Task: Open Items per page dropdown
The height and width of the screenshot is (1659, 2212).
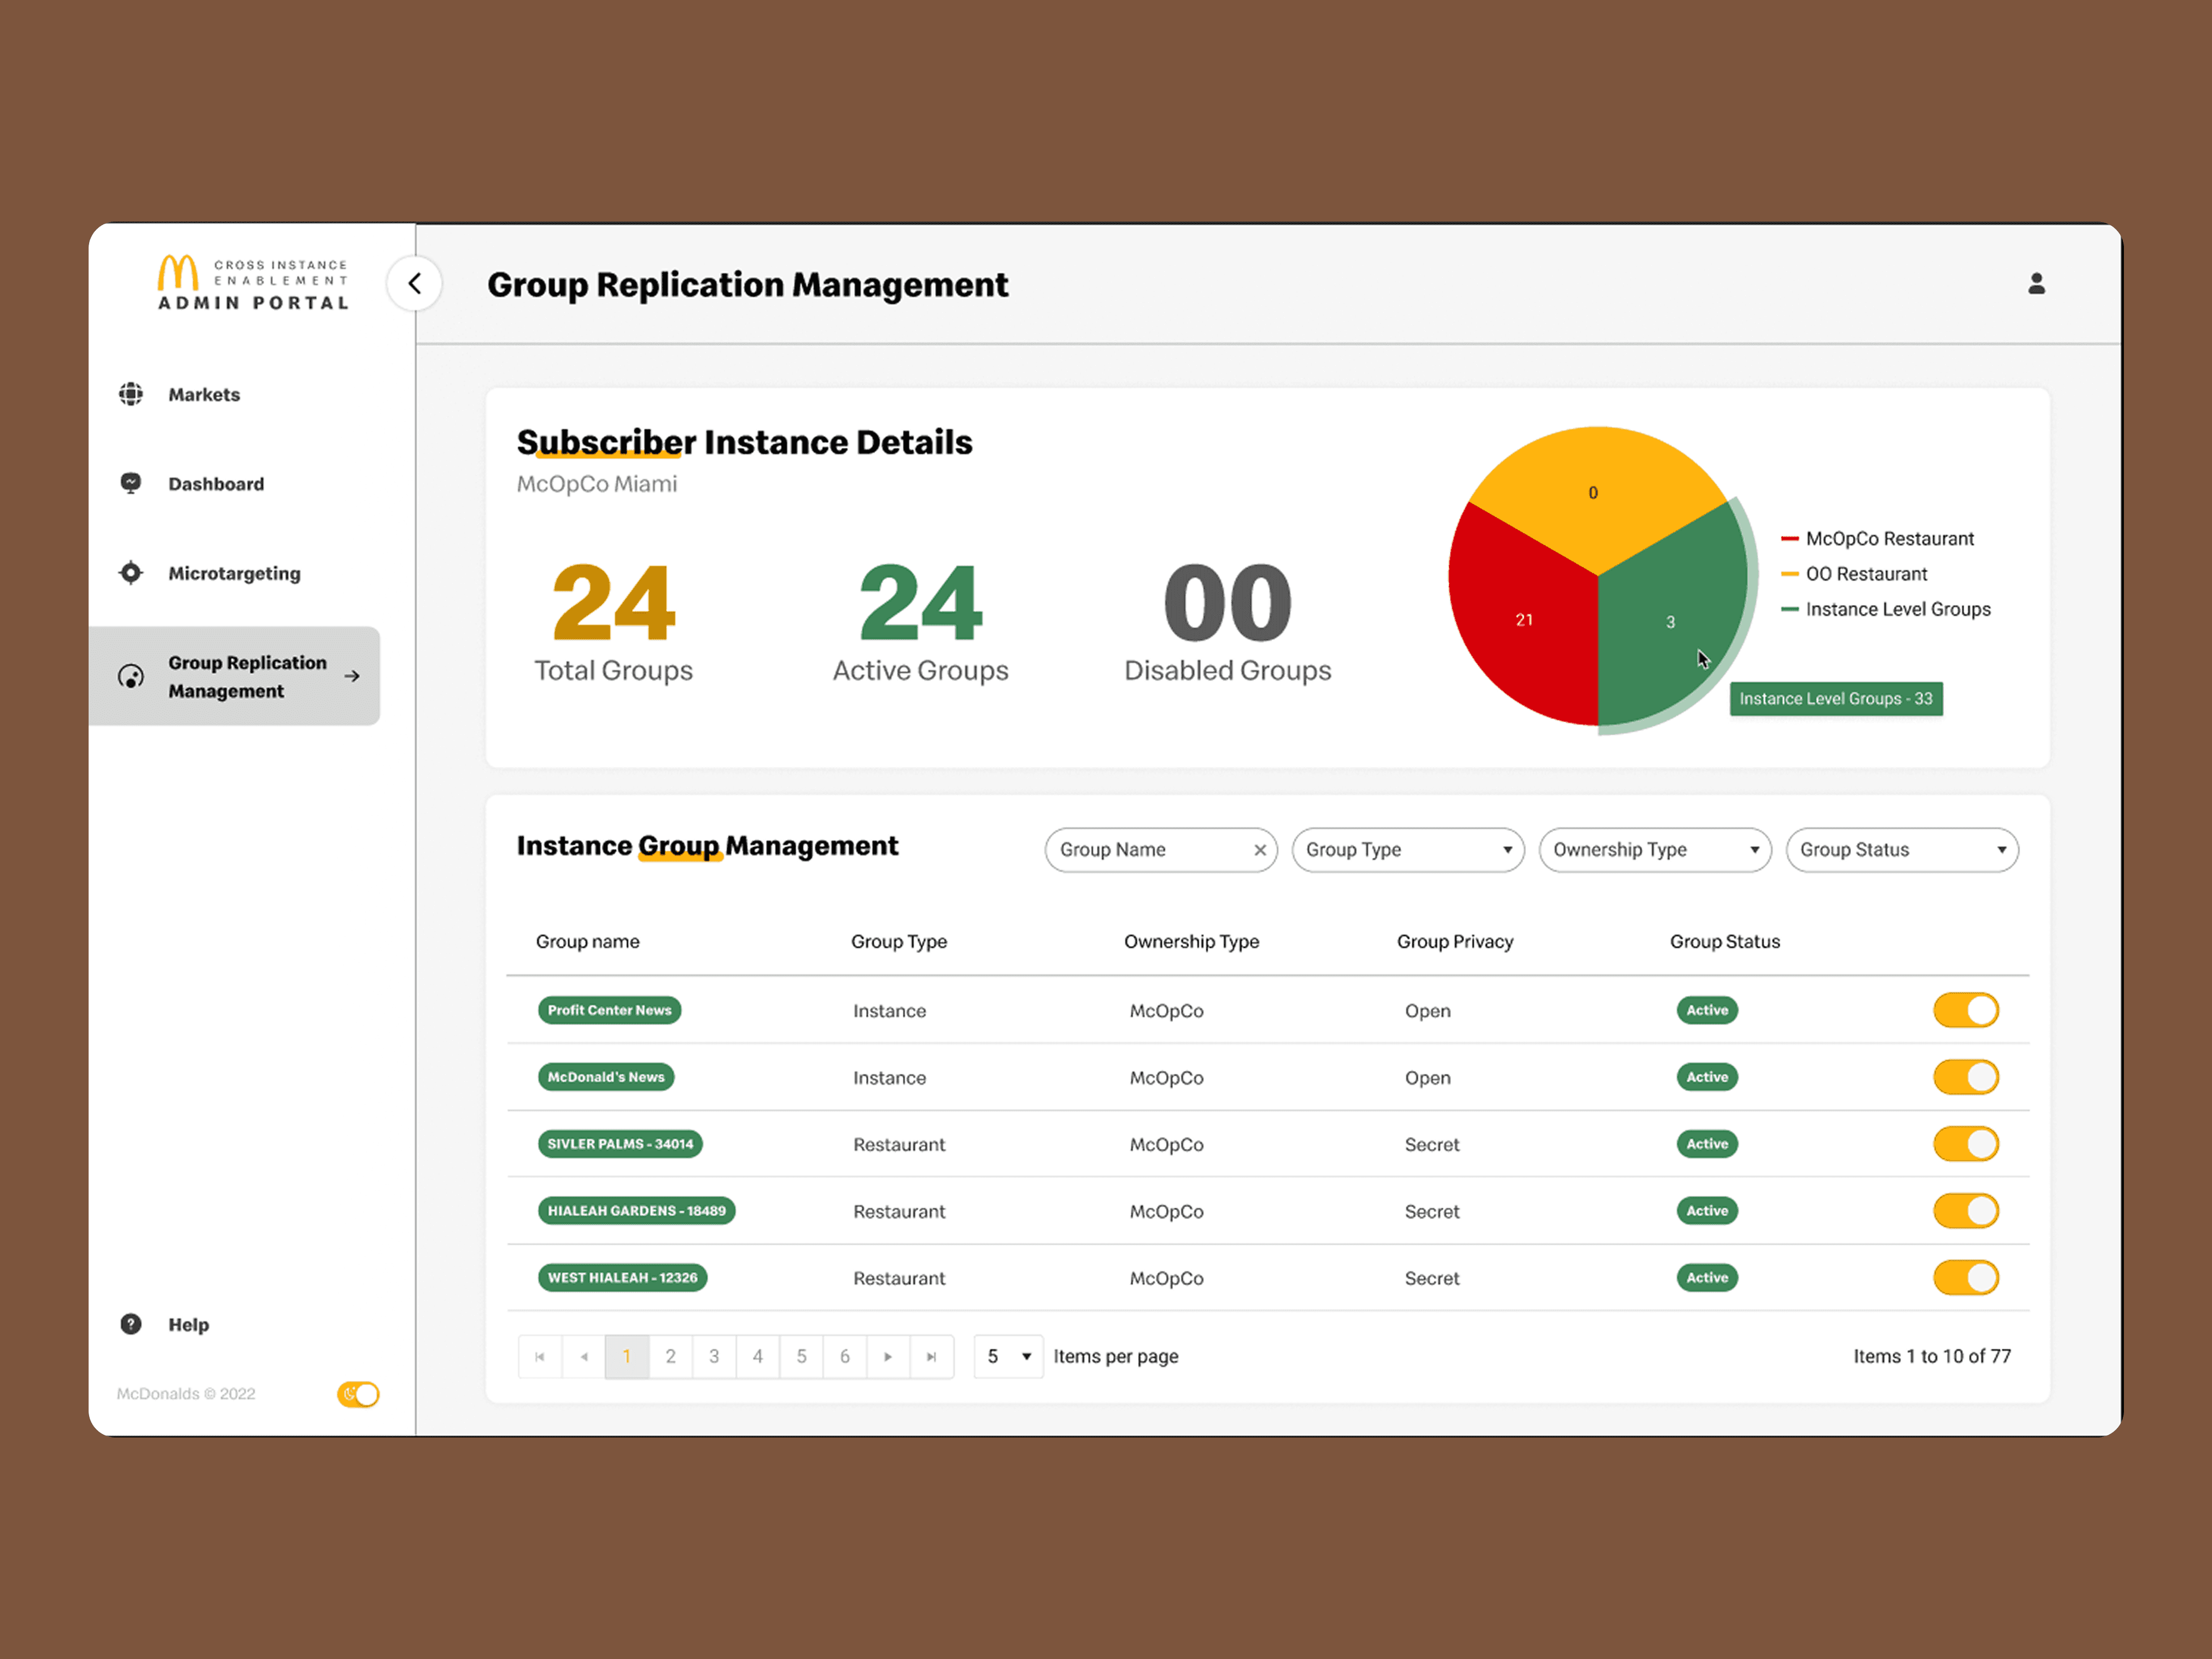Action: [1008, 1356]
